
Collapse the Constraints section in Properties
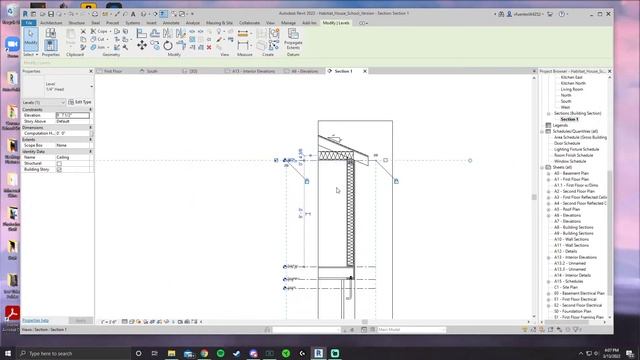(91, 110)
